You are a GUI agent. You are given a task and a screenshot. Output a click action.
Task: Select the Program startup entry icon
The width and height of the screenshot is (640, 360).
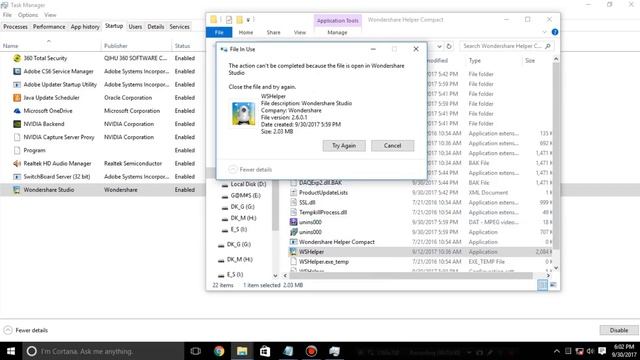(x=17, y=150)
